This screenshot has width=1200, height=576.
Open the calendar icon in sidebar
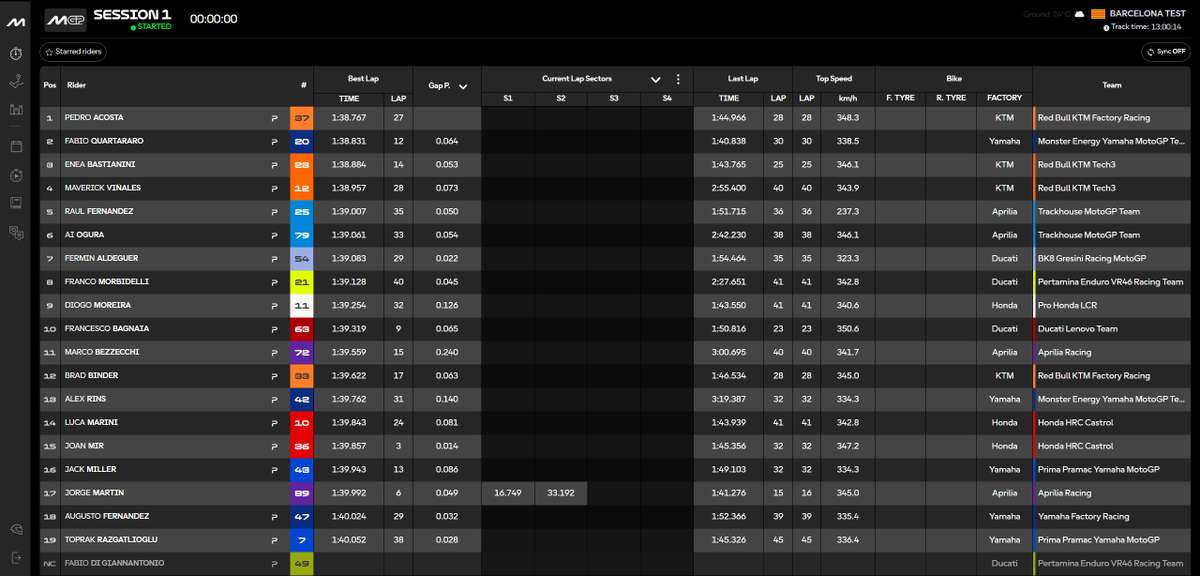pos(15,146)
